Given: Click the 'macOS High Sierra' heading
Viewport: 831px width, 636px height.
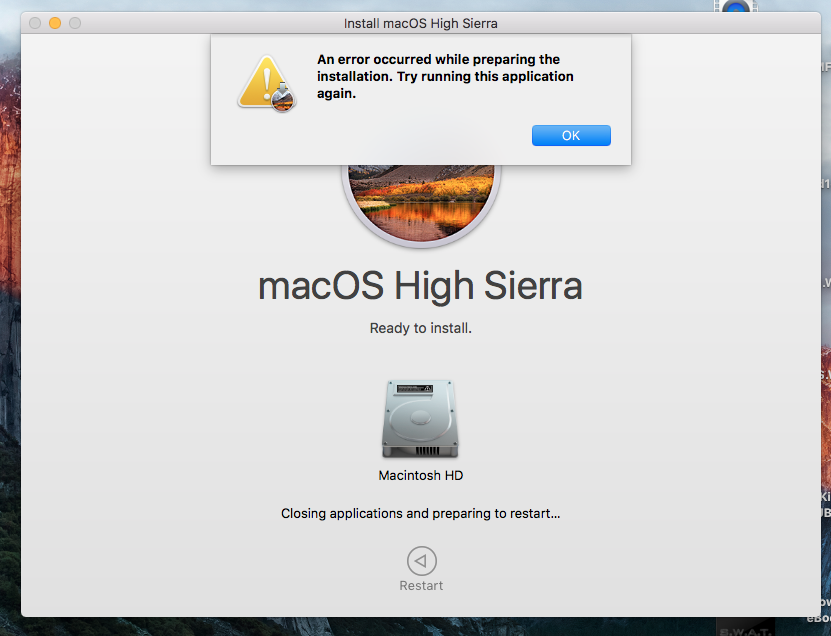Looking at the screenshot, I should point(420,286).
